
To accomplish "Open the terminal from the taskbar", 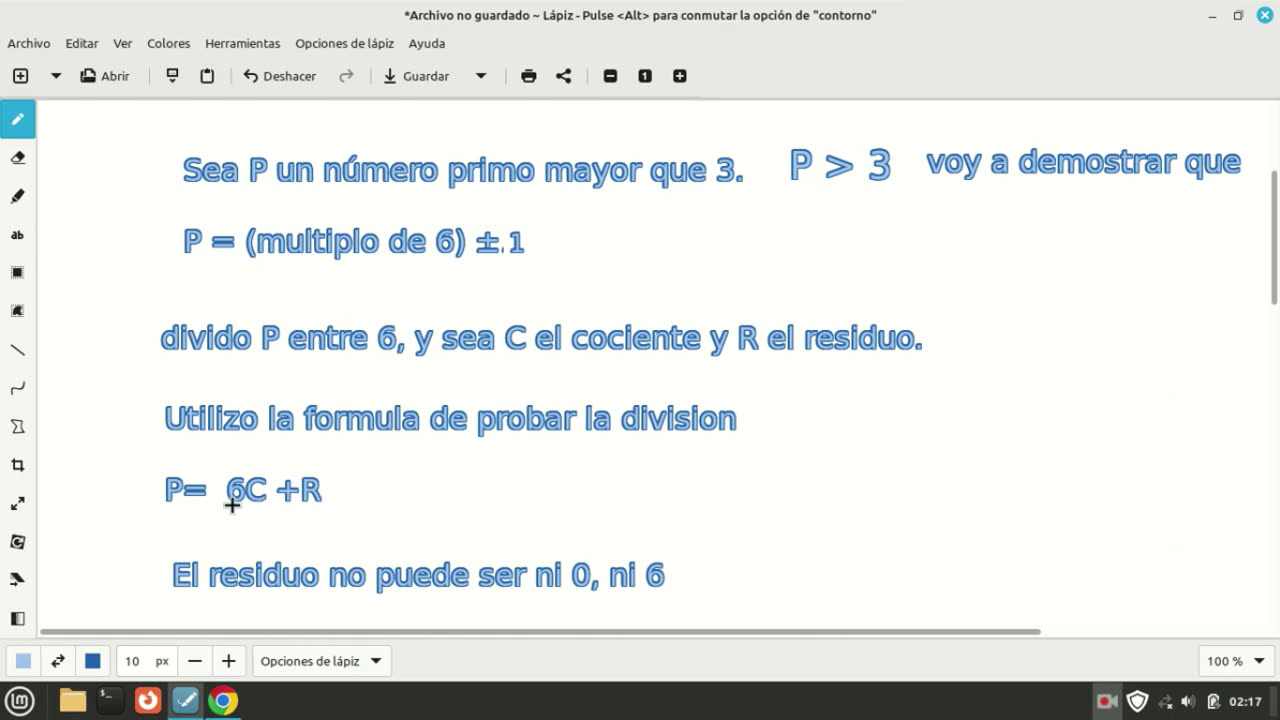I will point(110,701).
